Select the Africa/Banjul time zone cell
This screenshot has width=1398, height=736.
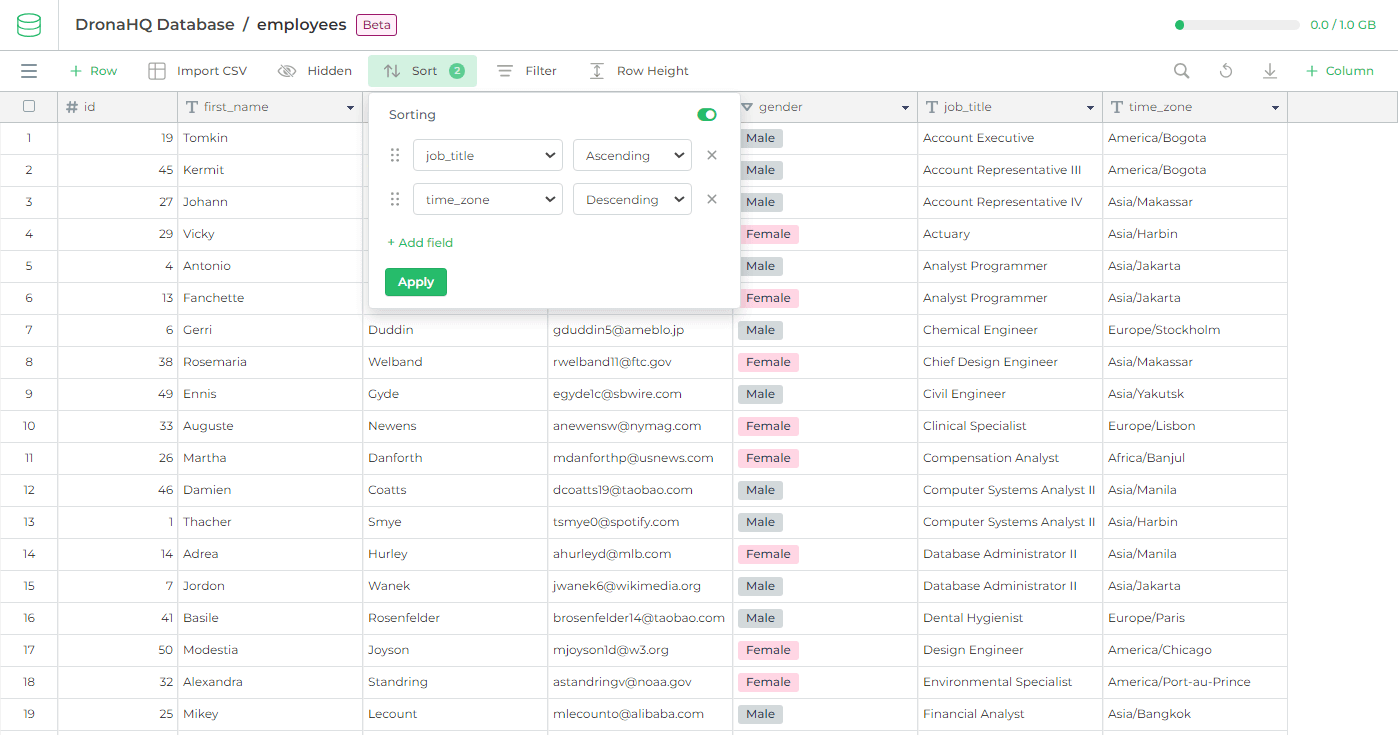pyautogui.click(x=1195, y=458)
